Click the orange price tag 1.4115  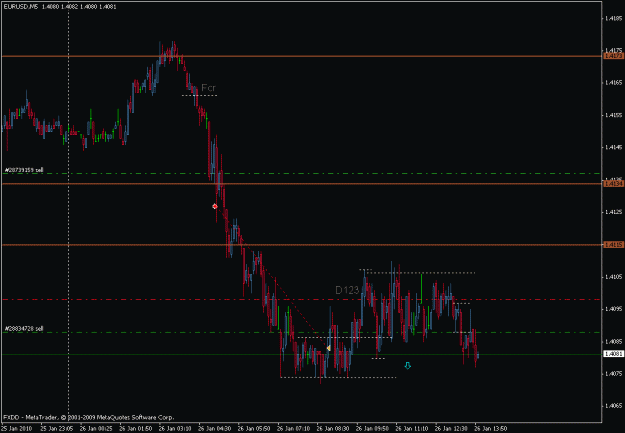coord(613,245)
